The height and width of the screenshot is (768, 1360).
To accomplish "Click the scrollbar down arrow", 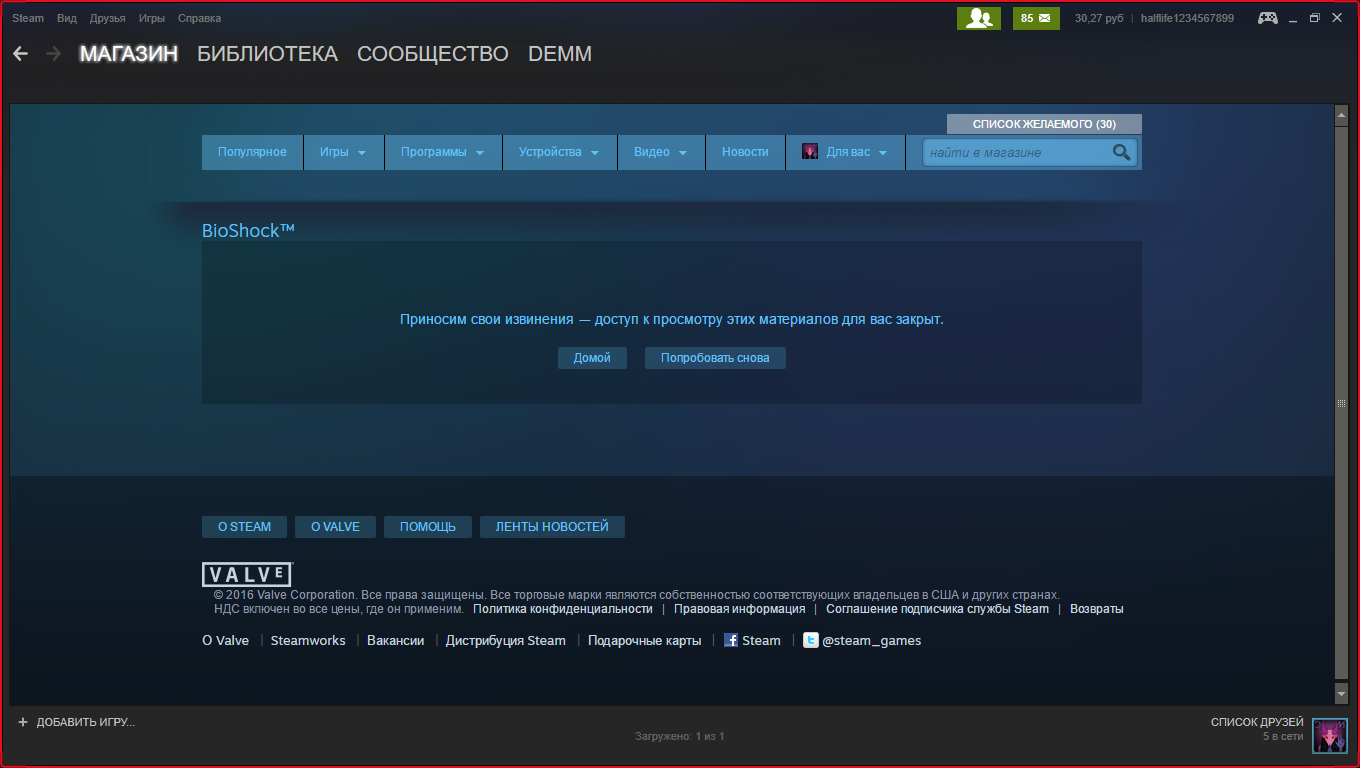I will pyautogui.click(x=1342, y=692).
